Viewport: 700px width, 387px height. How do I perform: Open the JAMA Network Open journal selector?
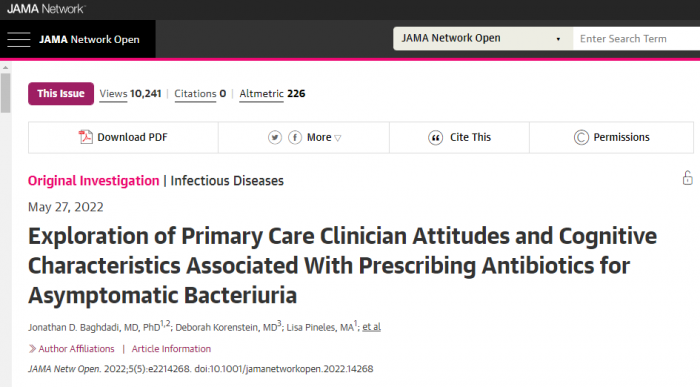[x=483, y=39]
